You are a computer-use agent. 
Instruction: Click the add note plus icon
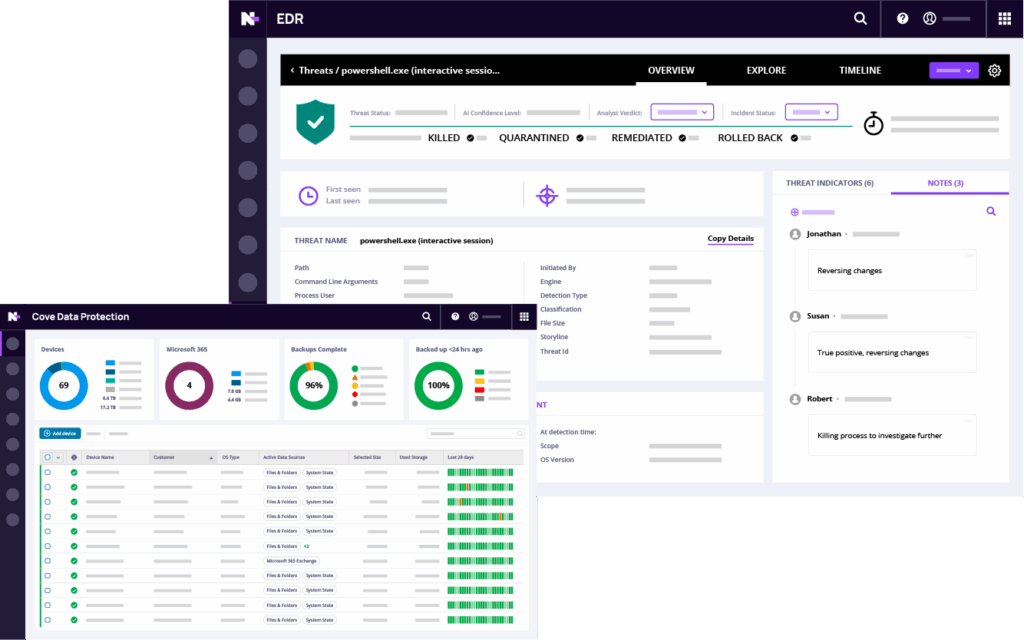795,212
